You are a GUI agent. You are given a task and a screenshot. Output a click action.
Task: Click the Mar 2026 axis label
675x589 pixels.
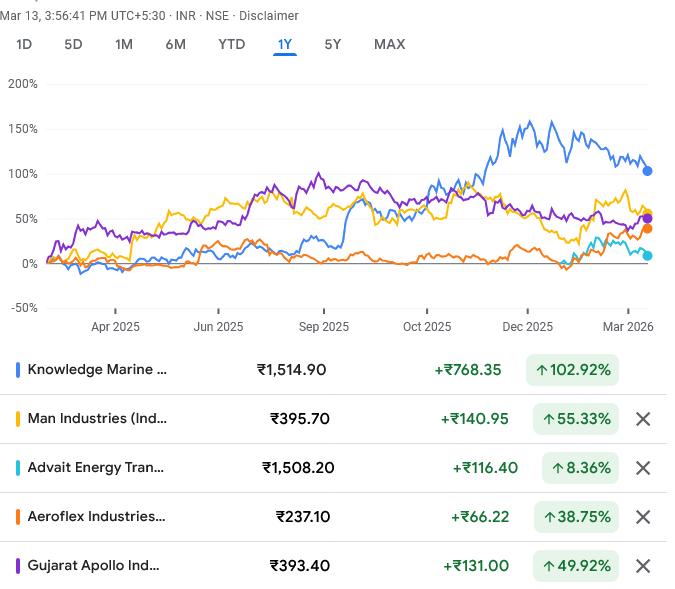628,327
